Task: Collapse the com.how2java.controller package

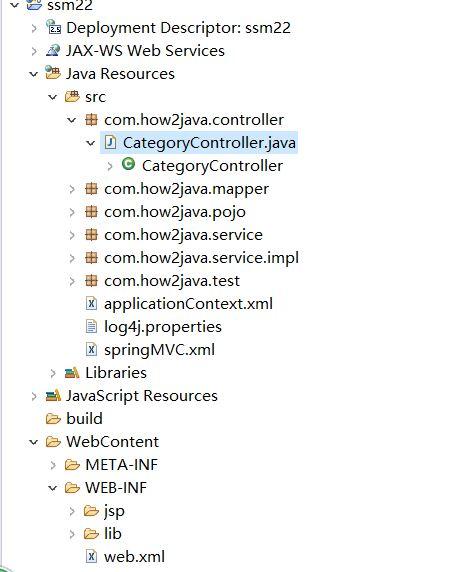Action: click(72, 120)
